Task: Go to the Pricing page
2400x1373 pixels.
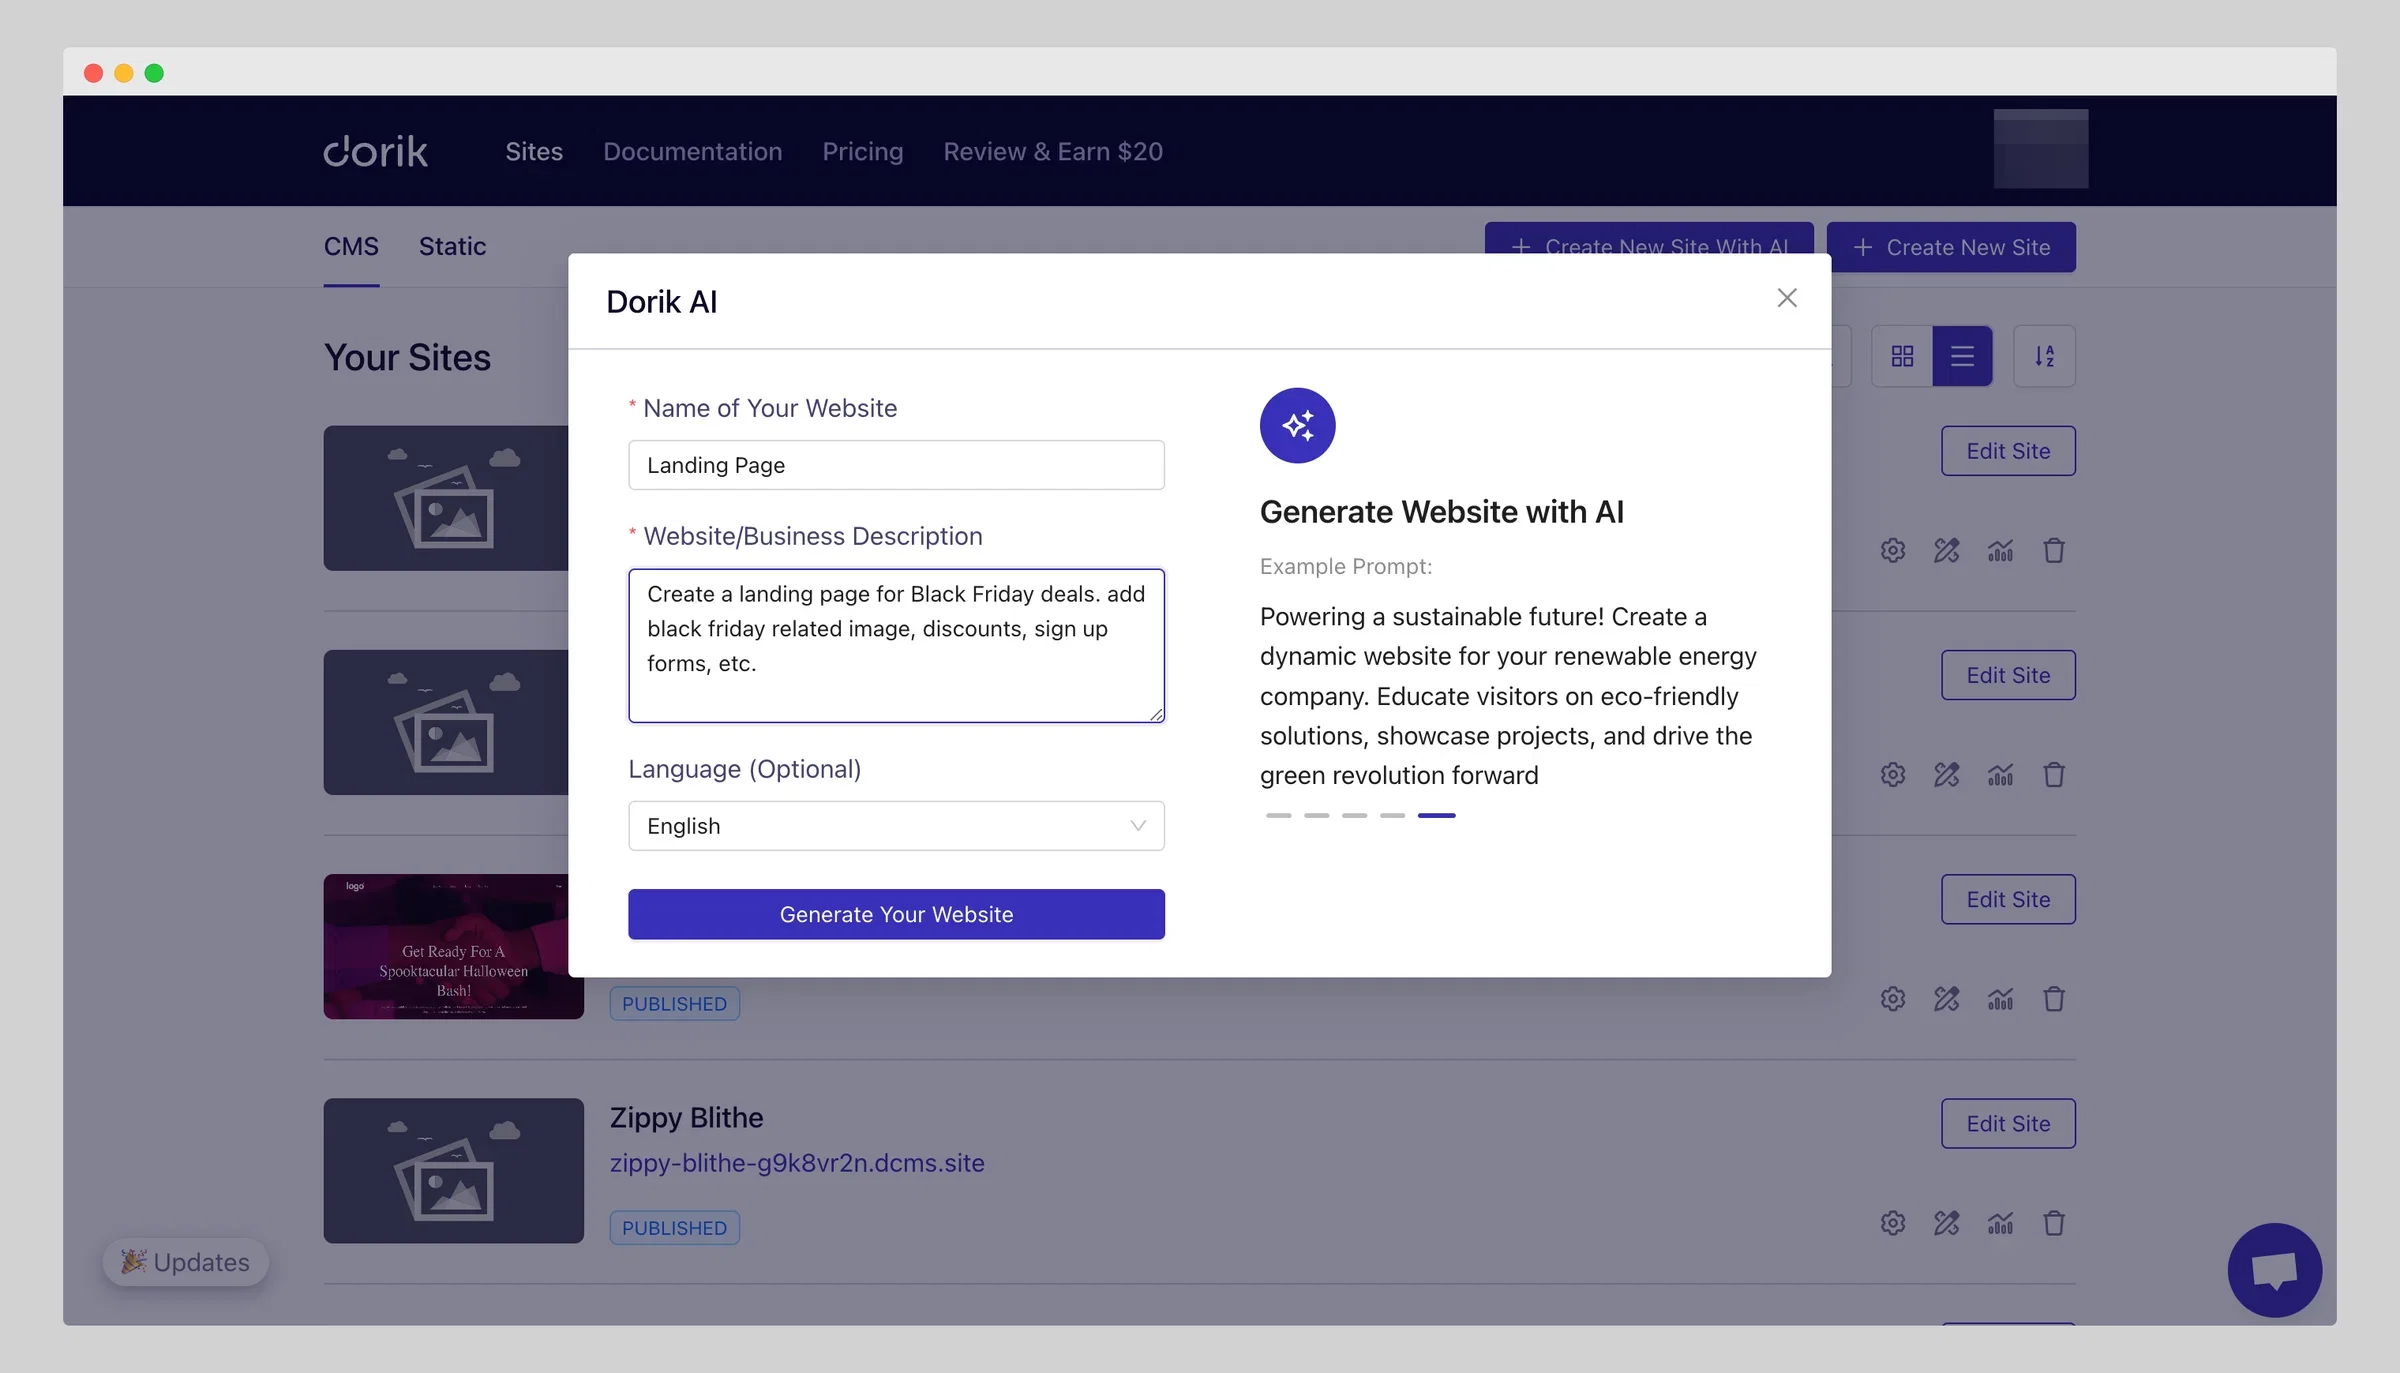Action: [862, 151]
